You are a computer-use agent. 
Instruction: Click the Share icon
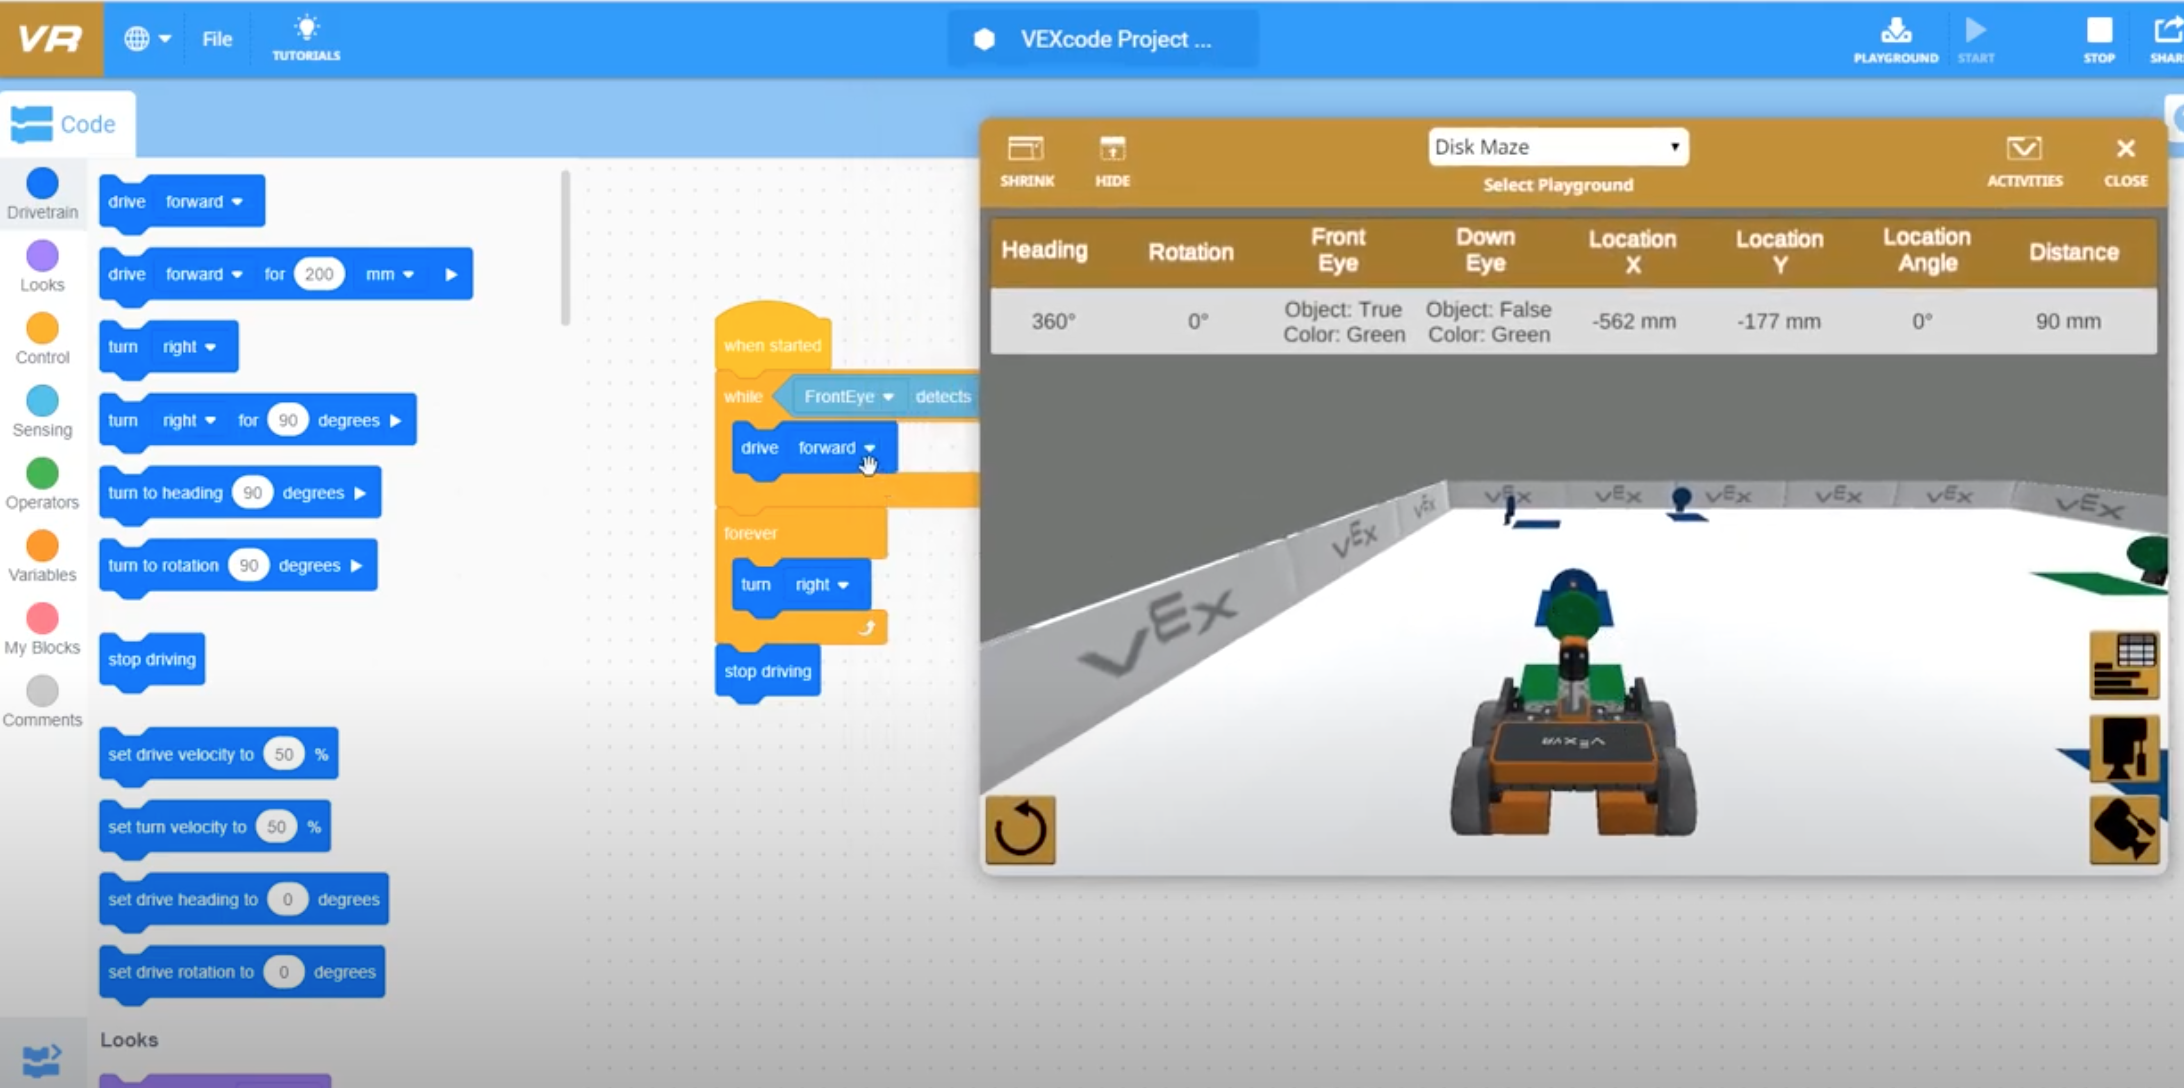(x=2167, y=39)
